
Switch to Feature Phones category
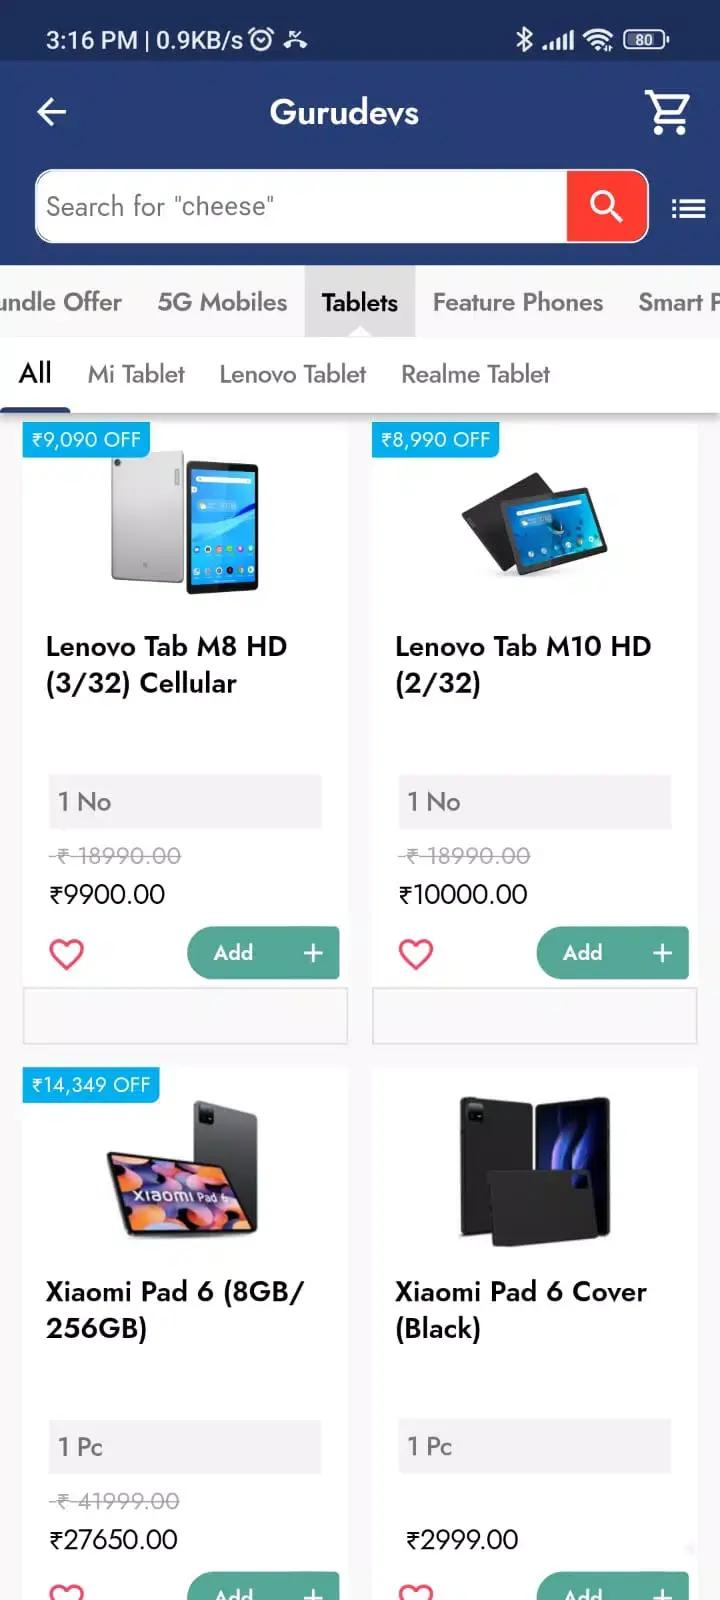(517, 302)
